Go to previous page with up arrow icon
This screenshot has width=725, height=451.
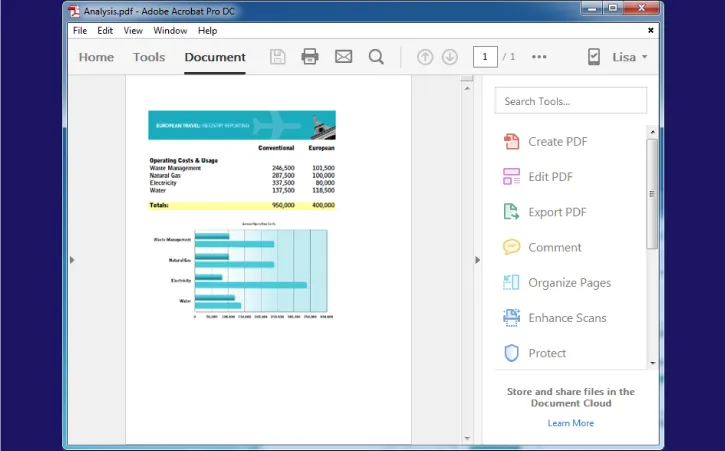[425, 57]
